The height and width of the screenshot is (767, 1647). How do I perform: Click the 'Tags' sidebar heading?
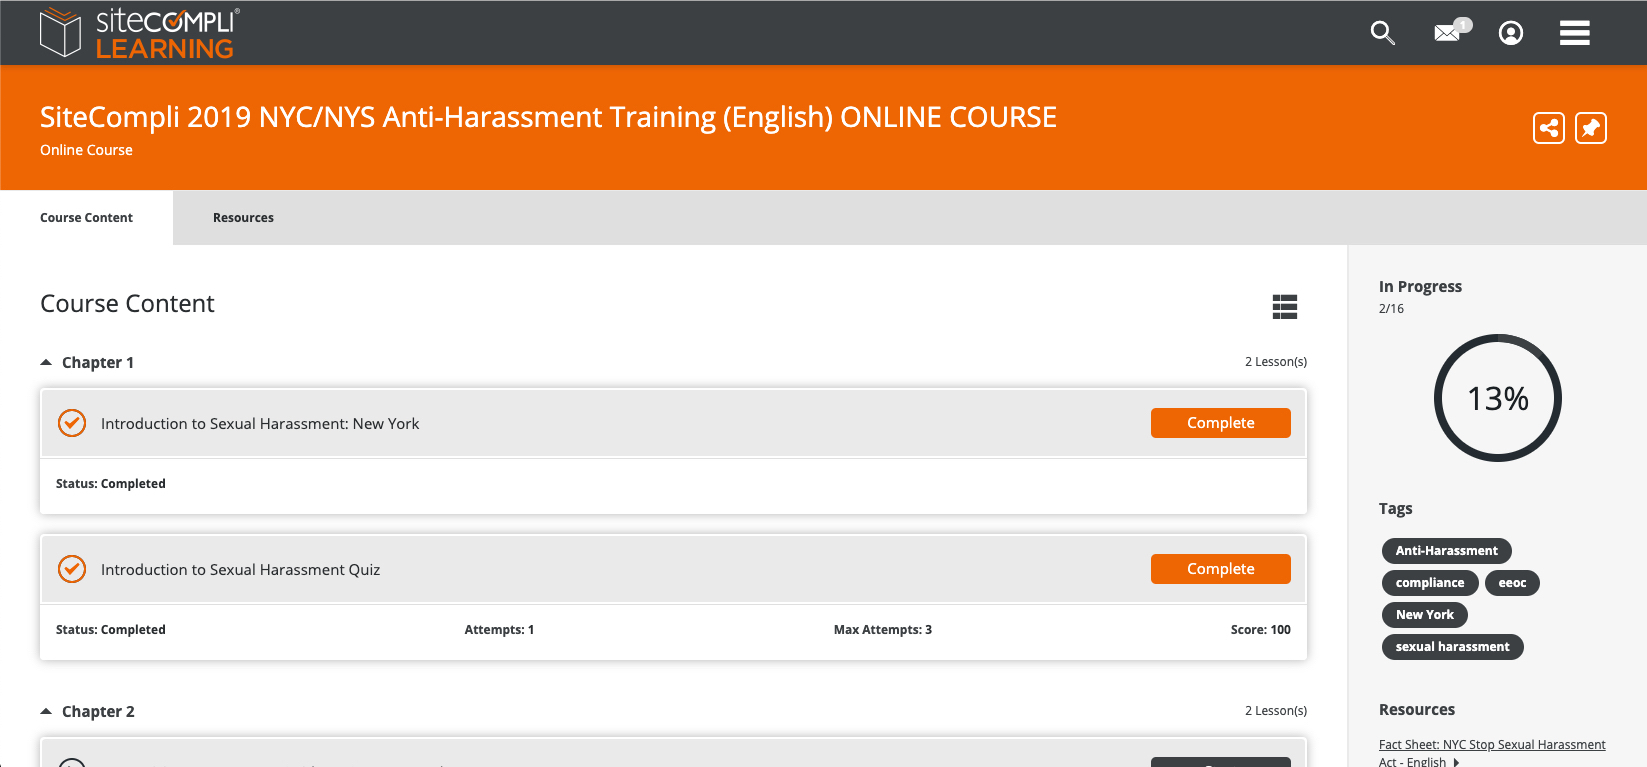pos(1395,509)
